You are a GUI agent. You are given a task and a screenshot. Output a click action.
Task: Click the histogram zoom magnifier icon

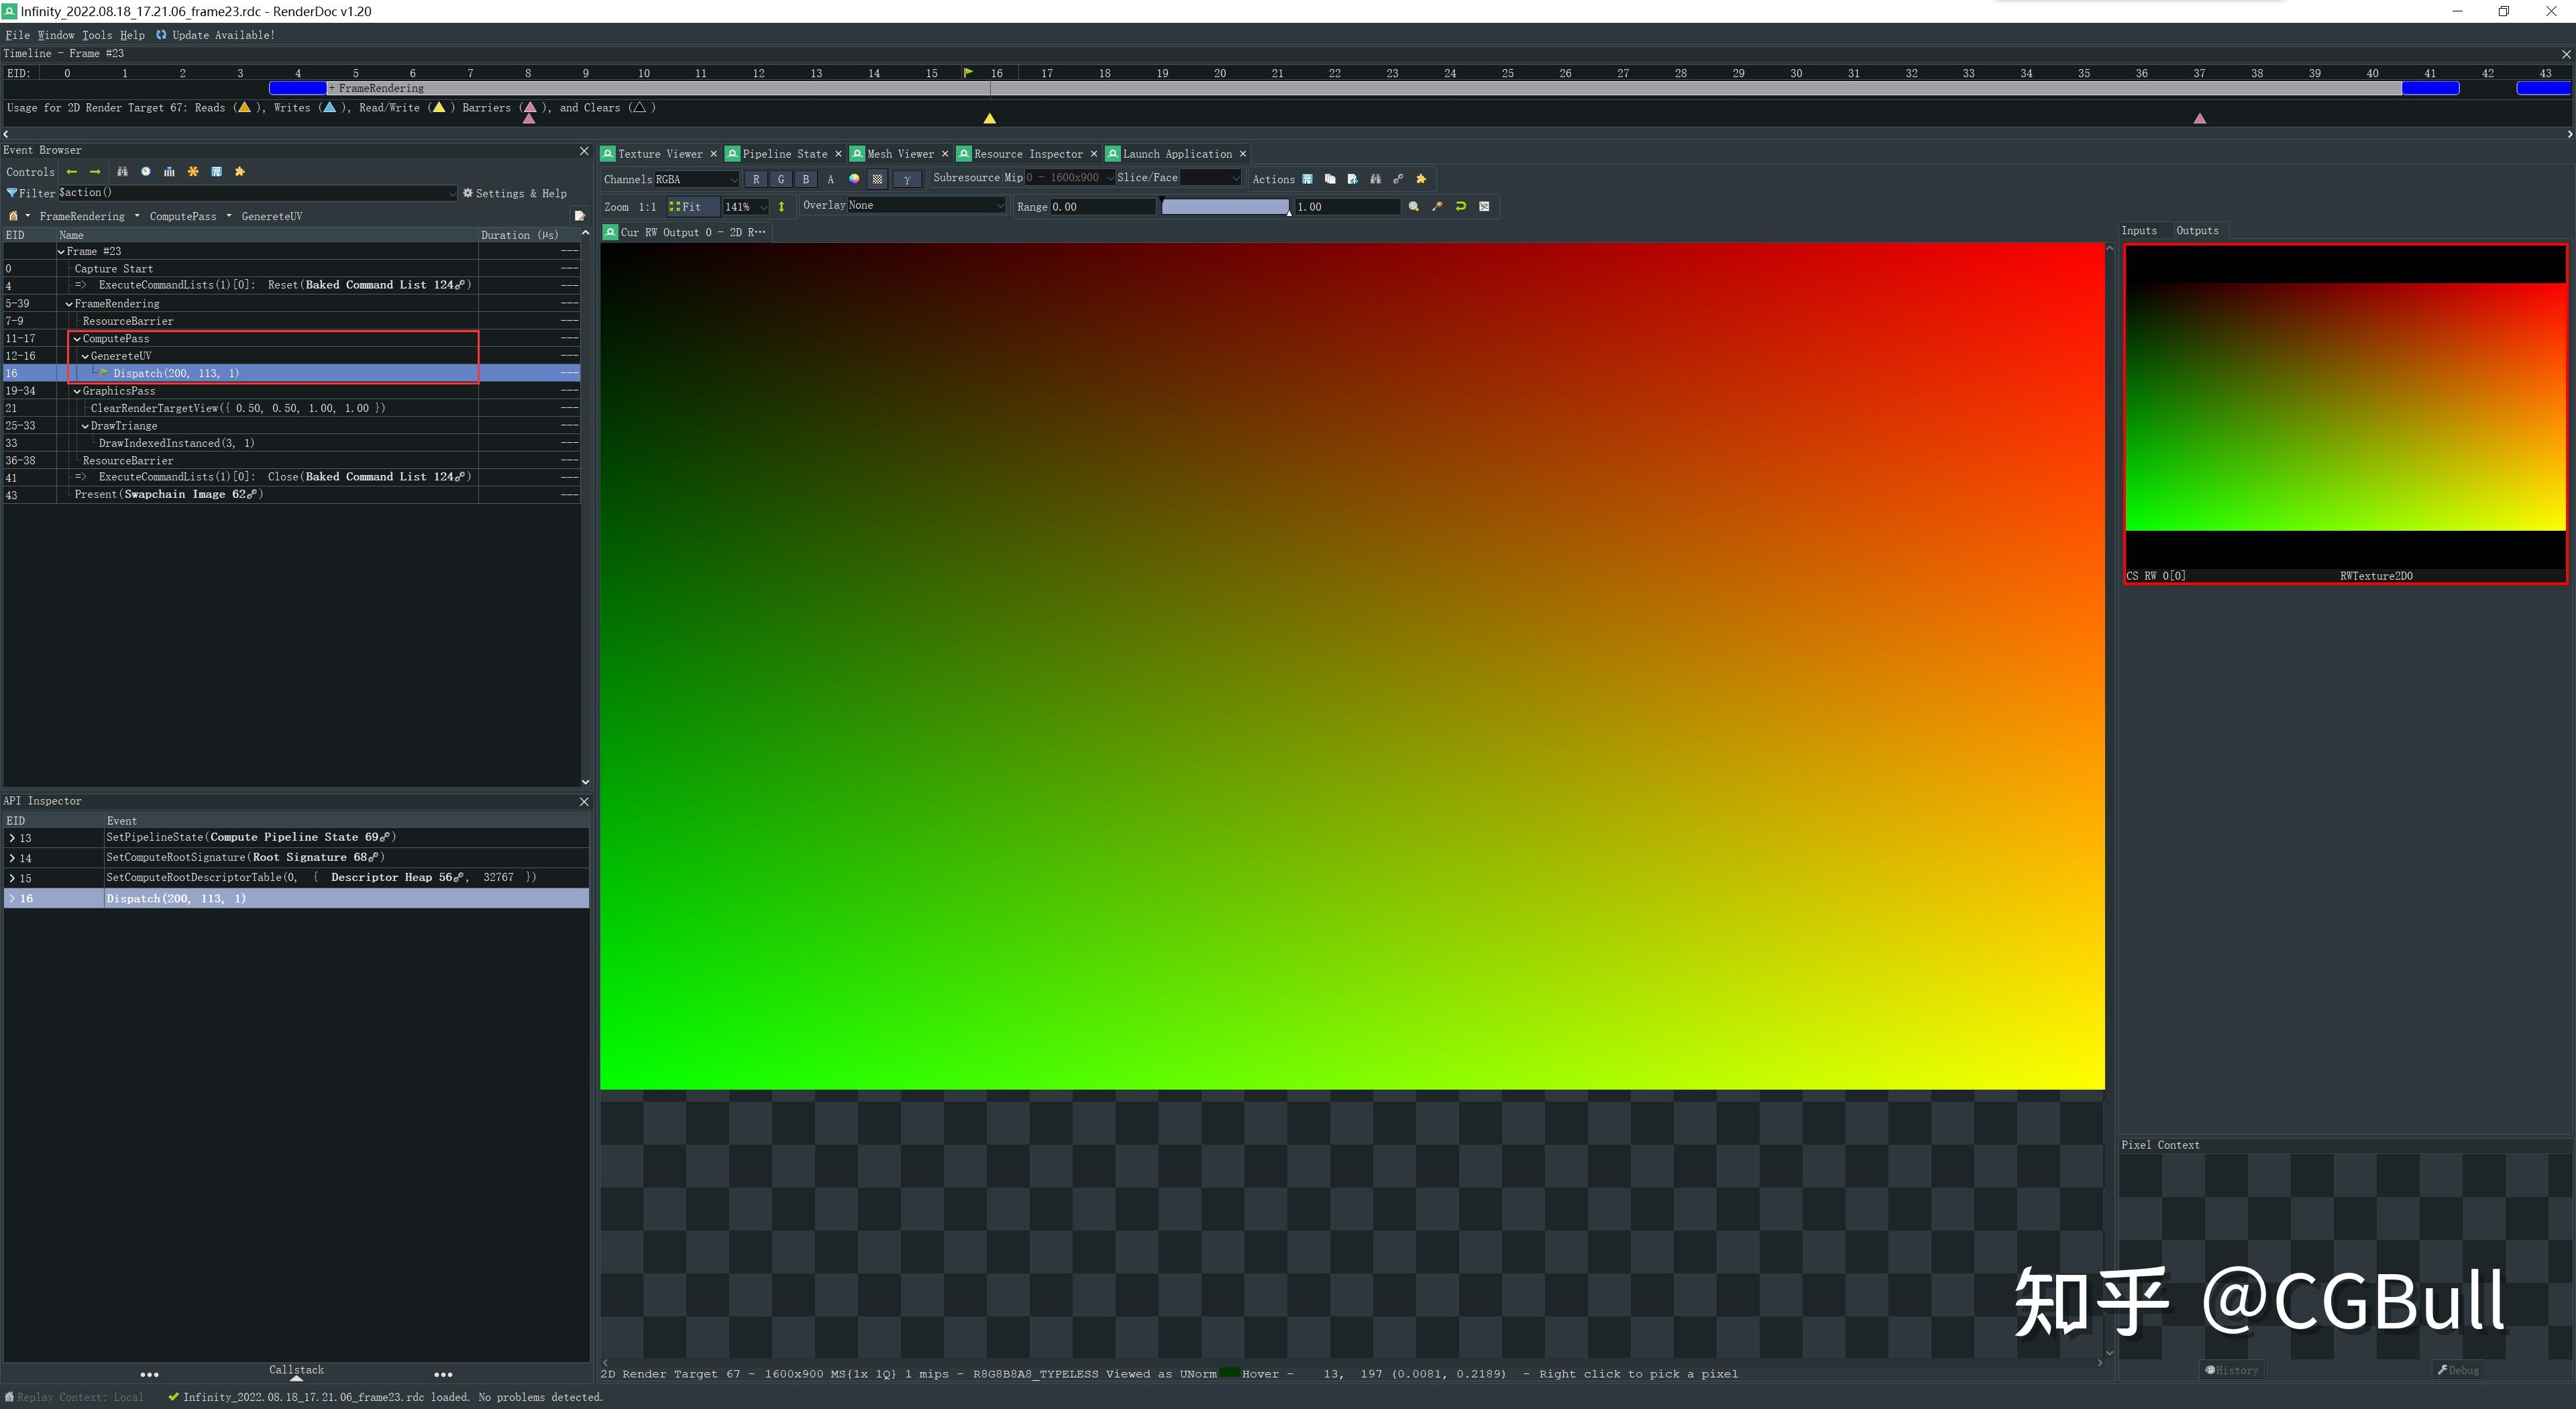[1414, 207]
